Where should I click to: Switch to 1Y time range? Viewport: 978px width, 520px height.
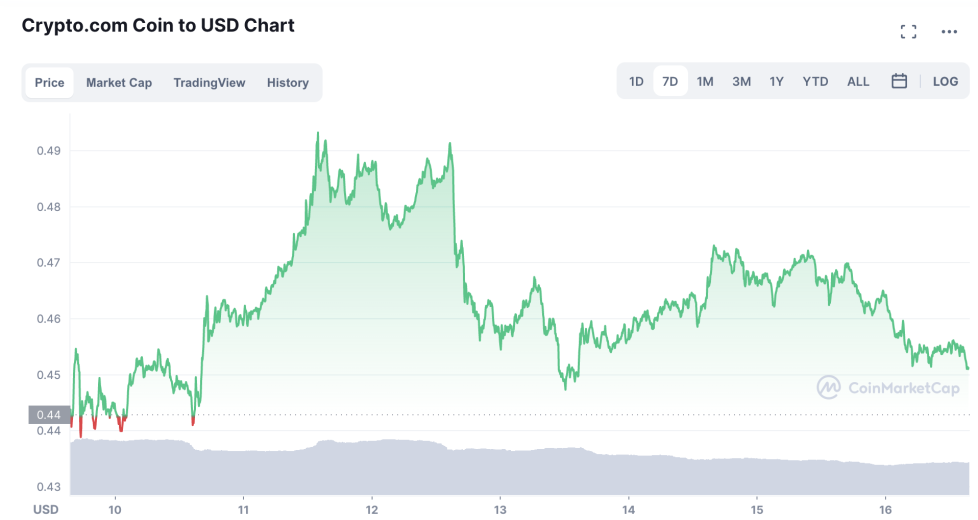[x=776, y=82]
